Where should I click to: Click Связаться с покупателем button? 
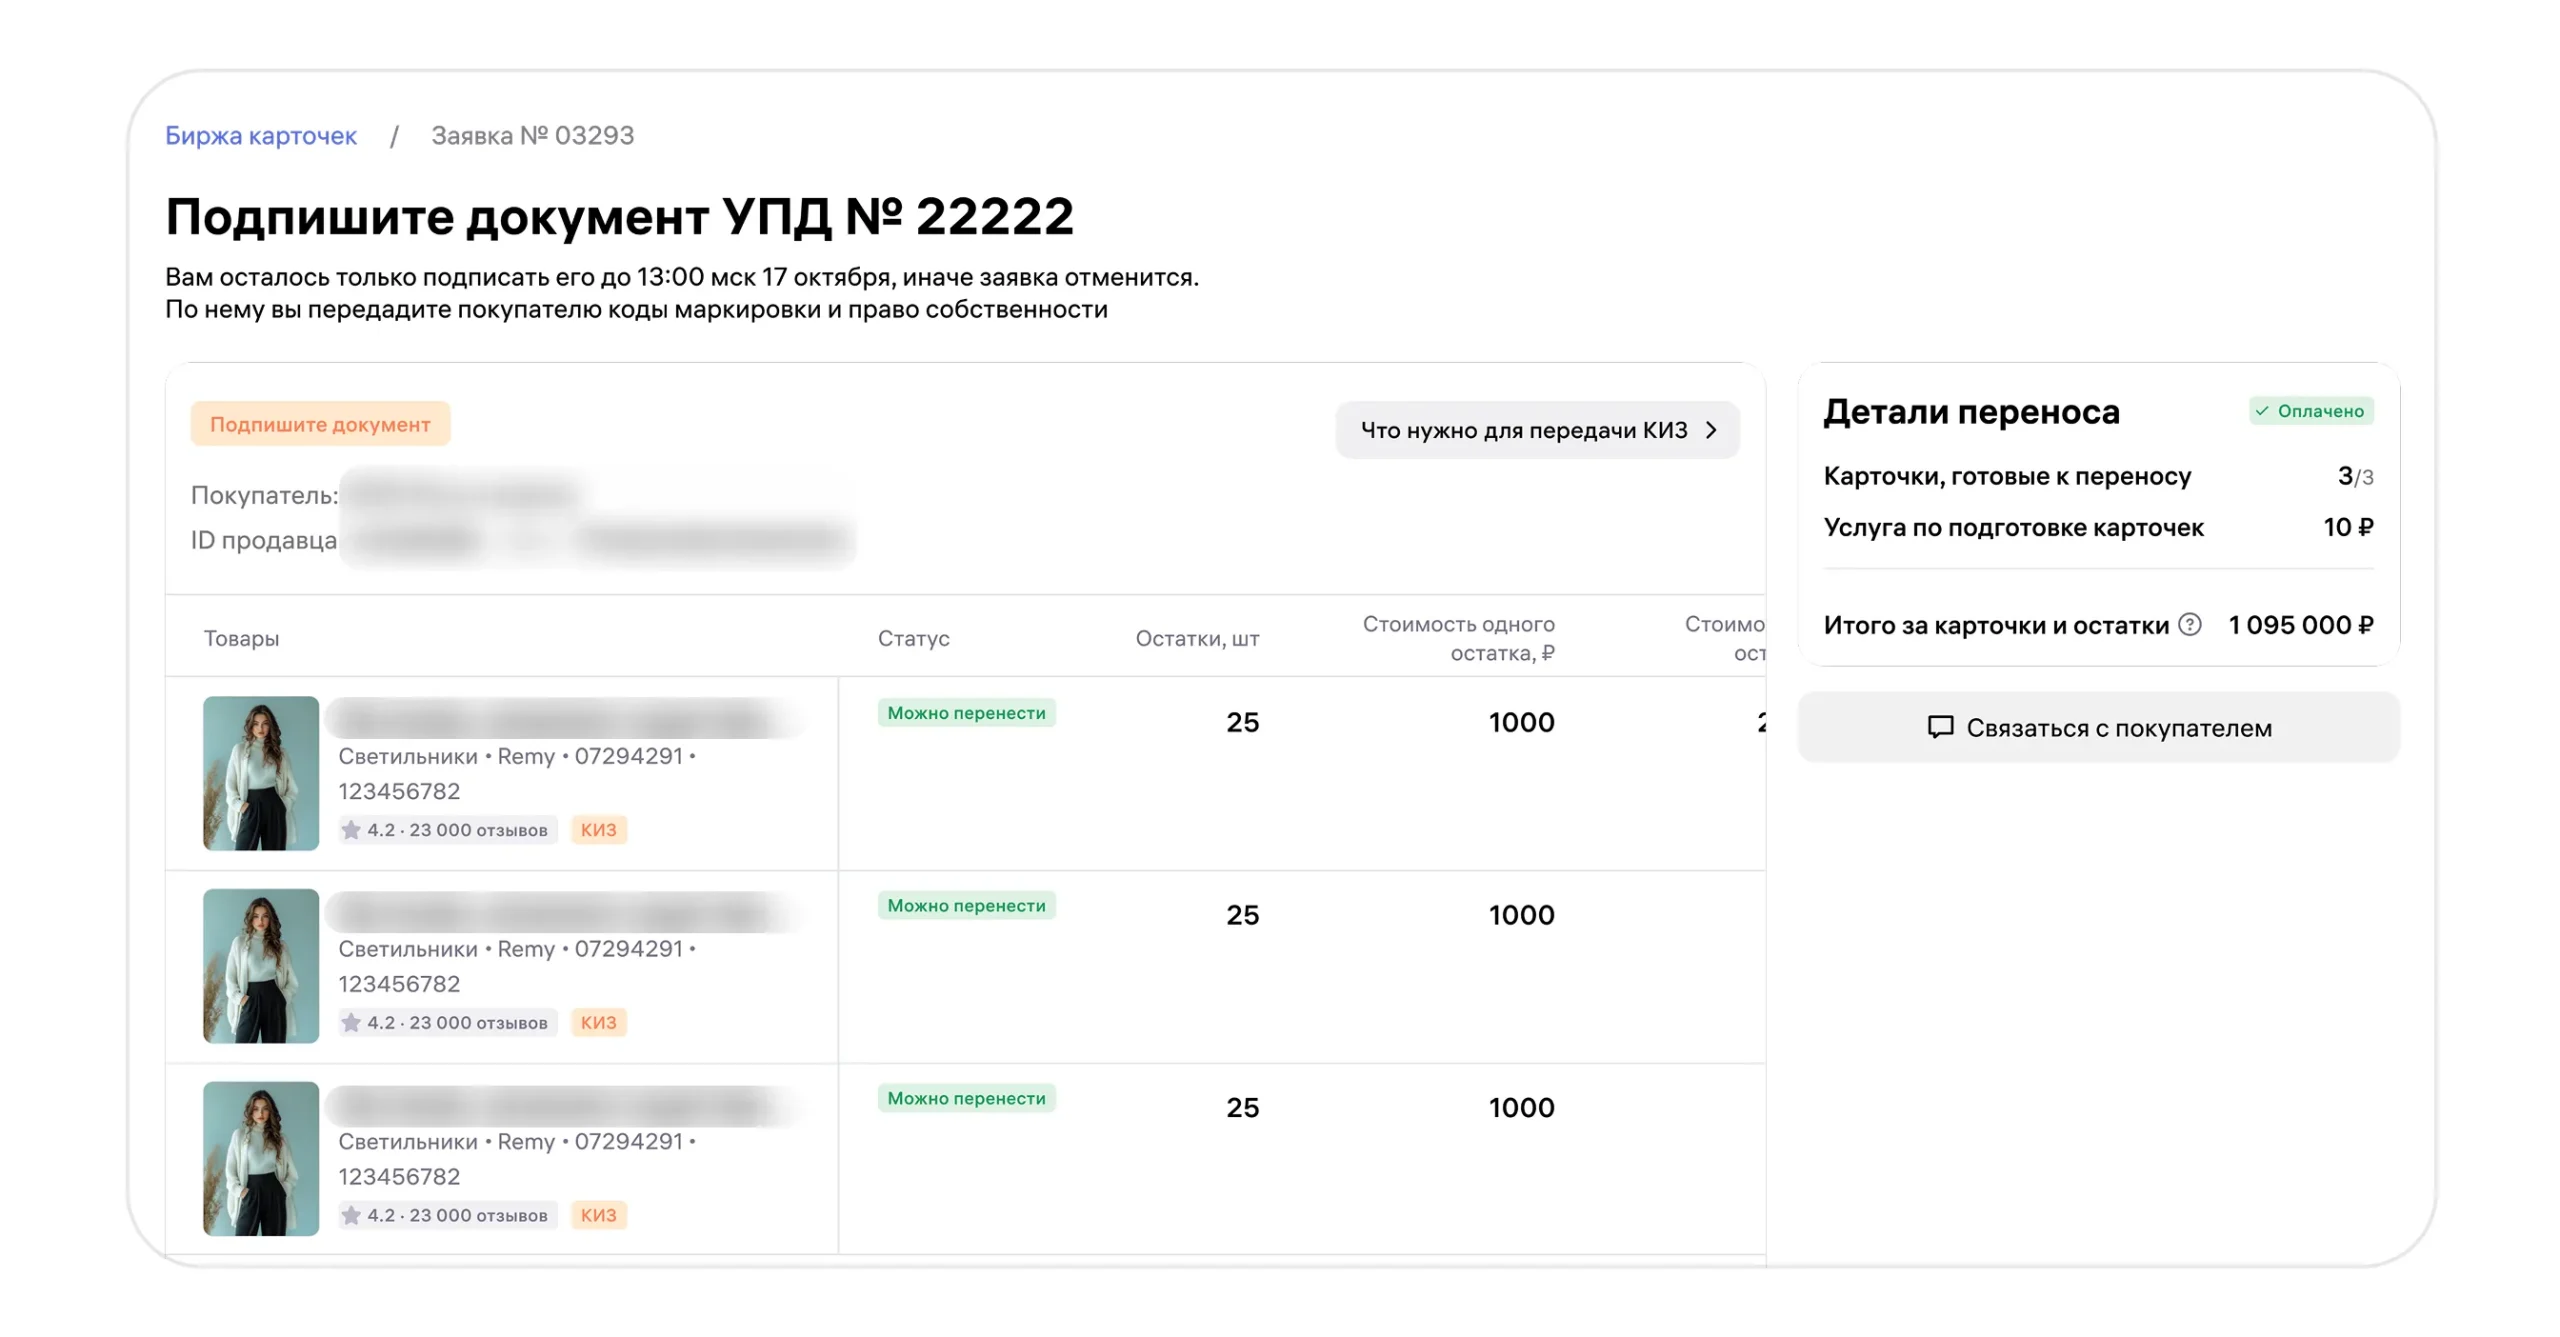2098,727
